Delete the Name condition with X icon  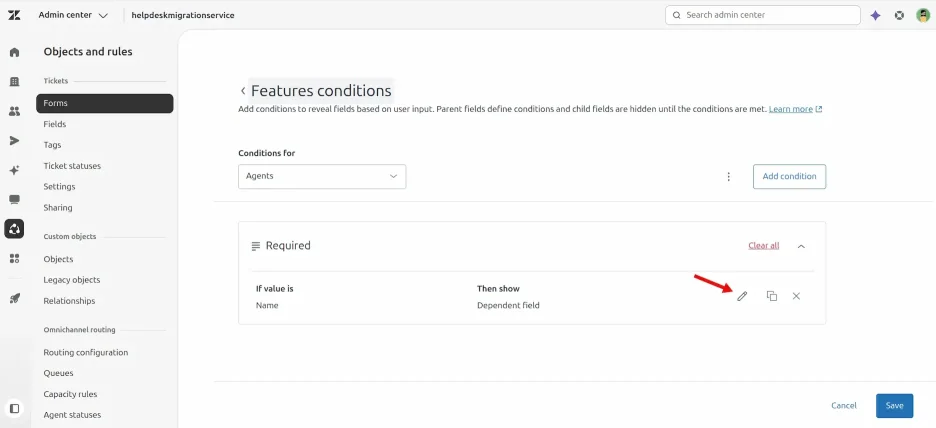796,296
